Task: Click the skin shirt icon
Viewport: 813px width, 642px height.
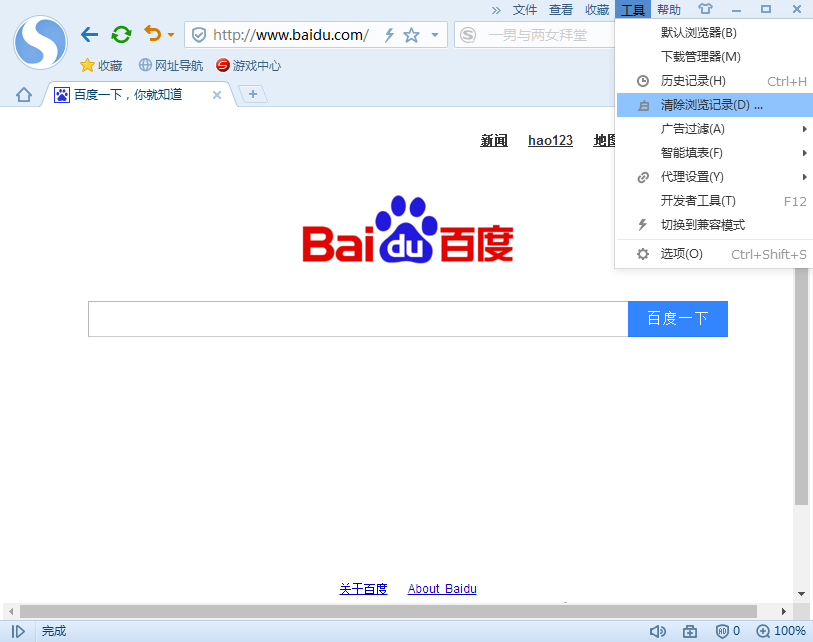Action: [x=705, y=9]
